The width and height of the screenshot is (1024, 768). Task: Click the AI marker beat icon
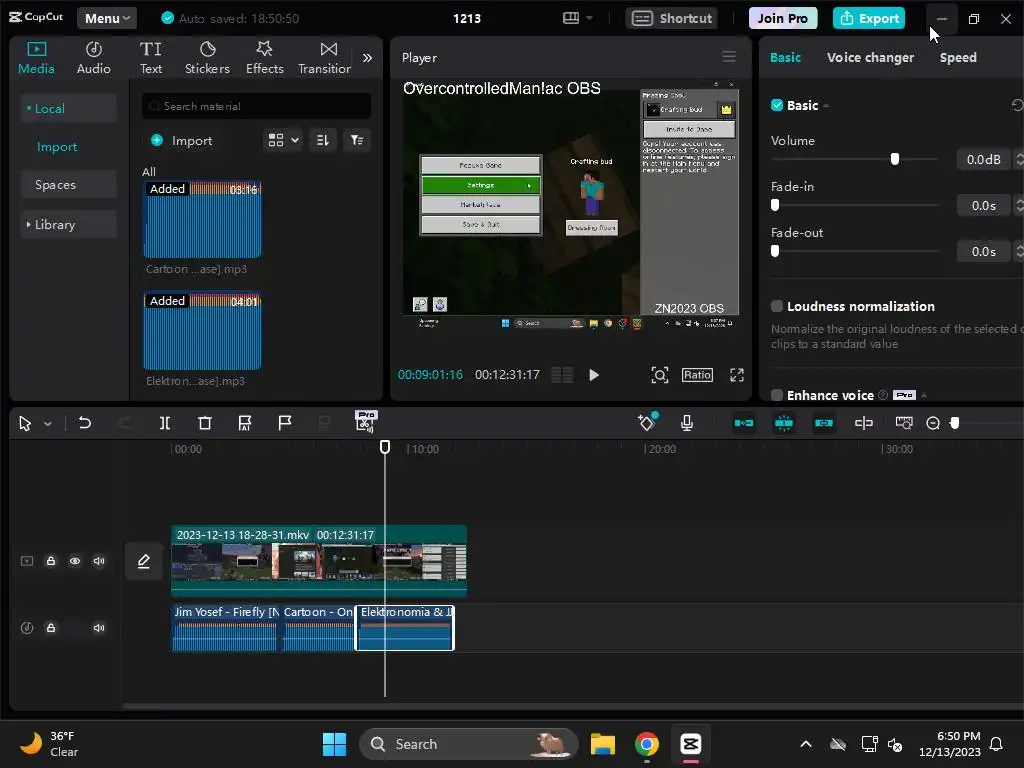tap(244, 423)
